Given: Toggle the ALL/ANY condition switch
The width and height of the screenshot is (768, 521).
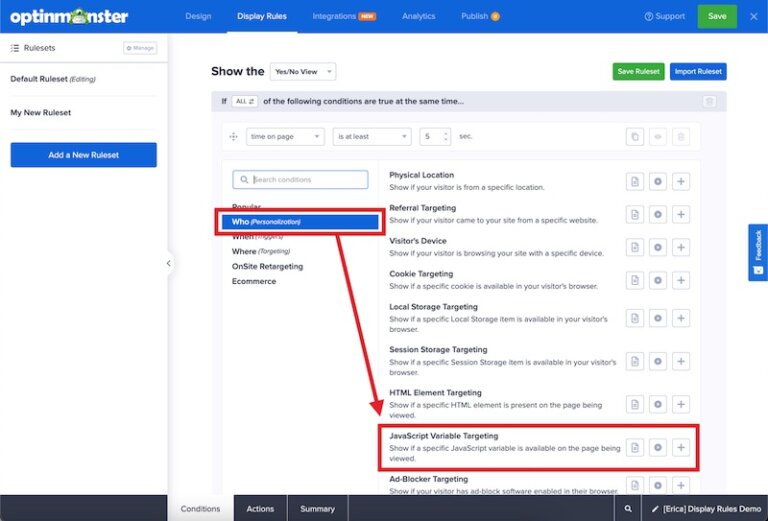Looking at the screenshot, I should coord(244,101).
